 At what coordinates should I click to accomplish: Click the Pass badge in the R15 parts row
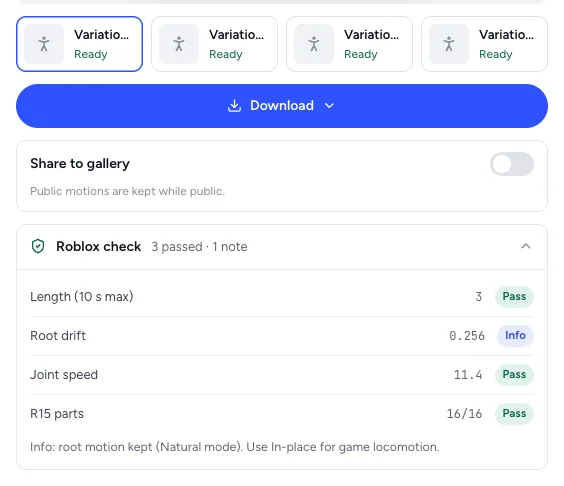coord(514,413)
